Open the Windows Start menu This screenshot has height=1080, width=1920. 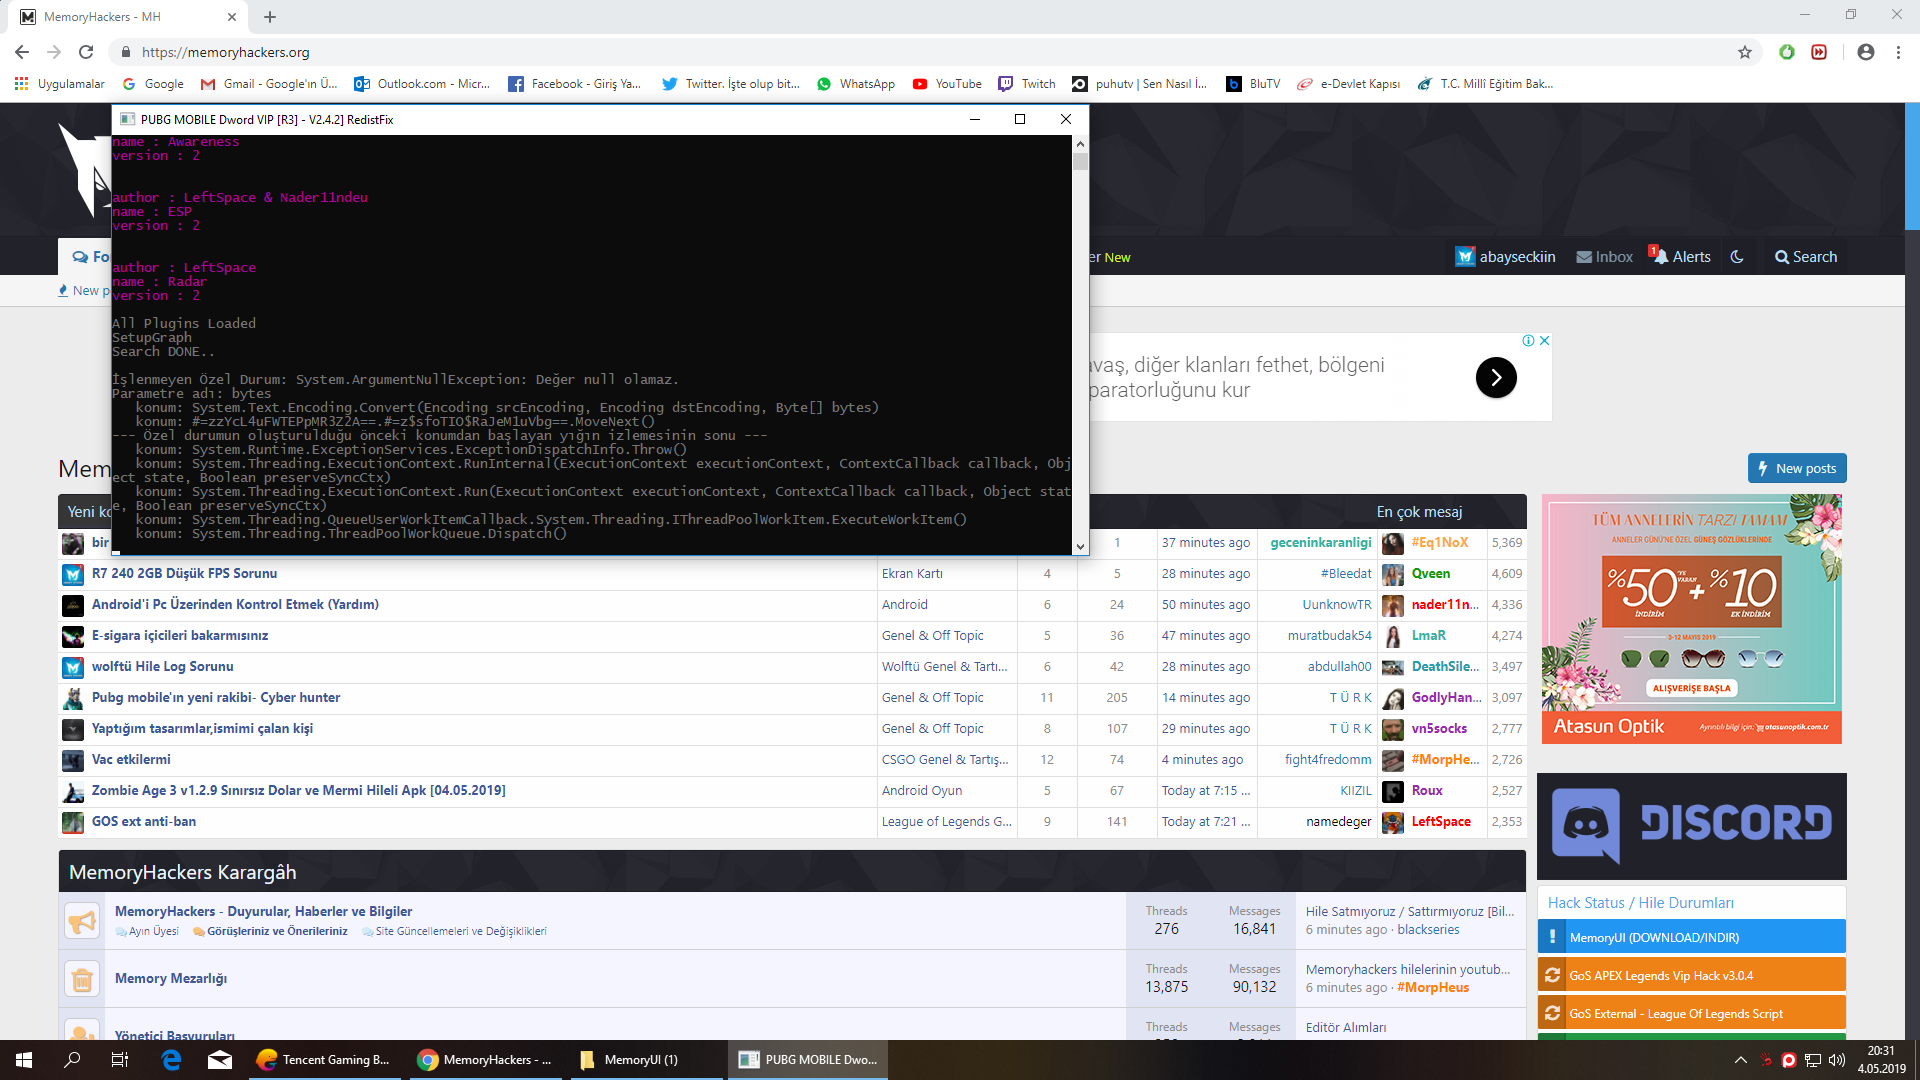pos(24,1060)
